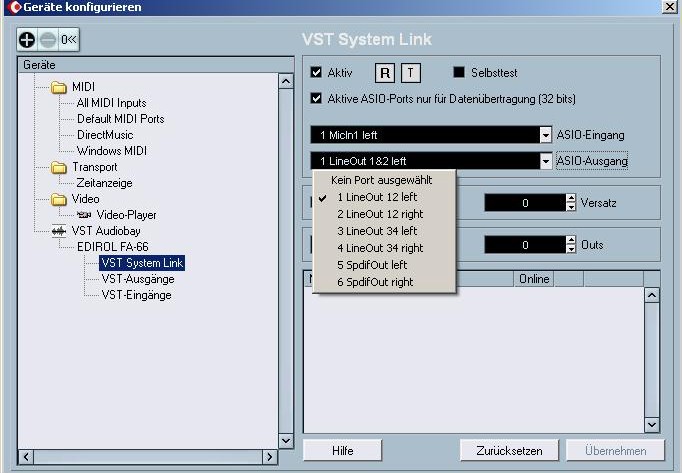The width and height of the screenshot is (682, 473).
Task: Click the remove device minus icon
Action: click(x=48, y=40)
